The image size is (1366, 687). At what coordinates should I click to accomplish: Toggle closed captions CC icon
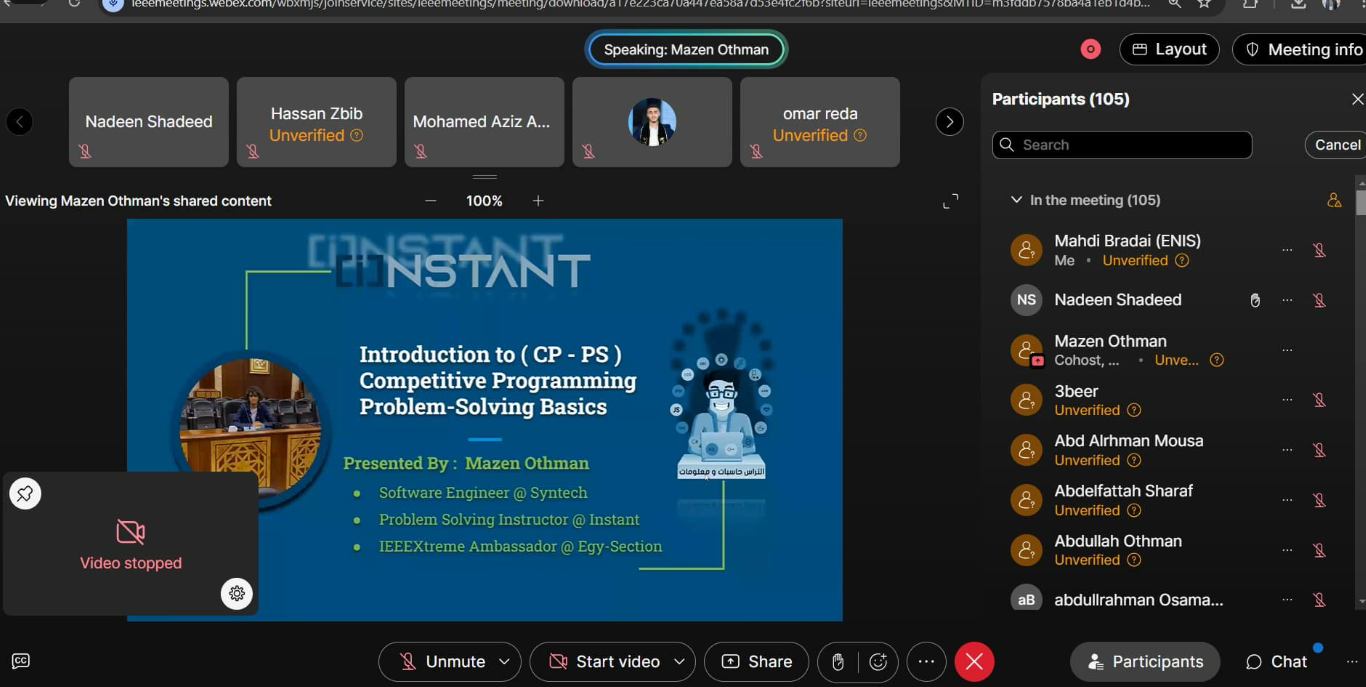(x=20, y=661)
